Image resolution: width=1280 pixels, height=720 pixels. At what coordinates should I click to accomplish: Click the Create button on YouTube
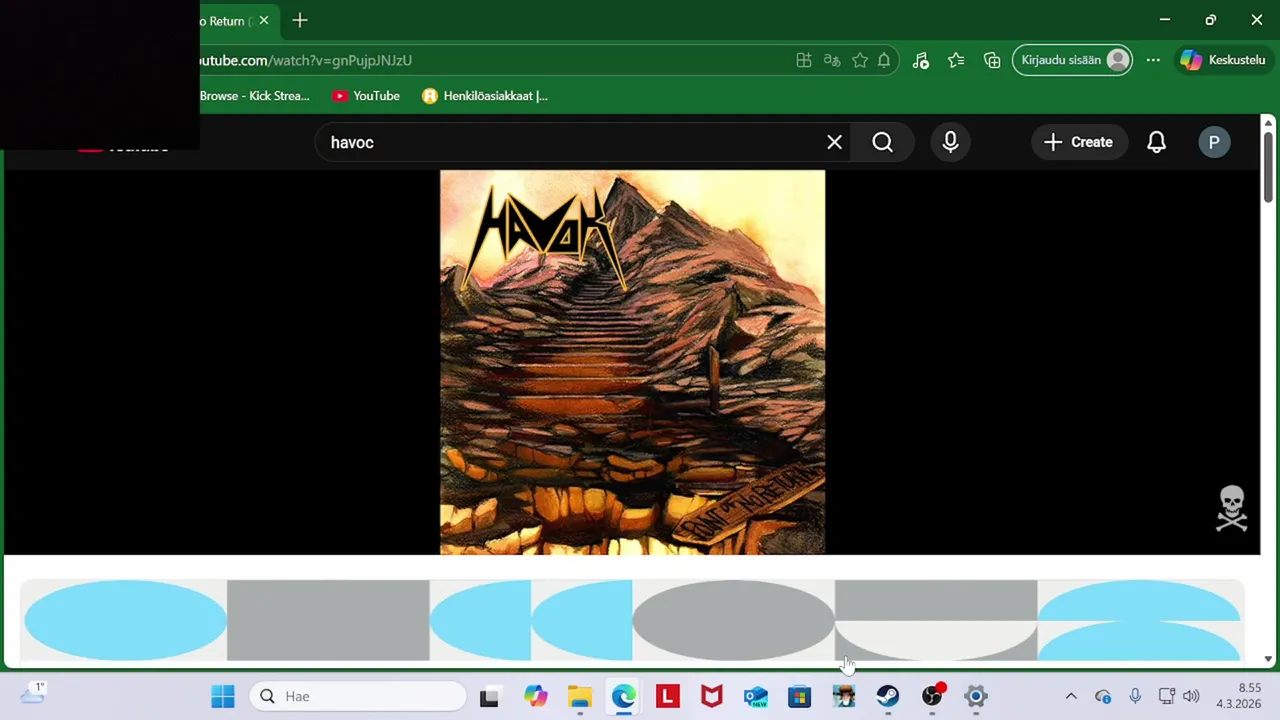(1078, 142)
